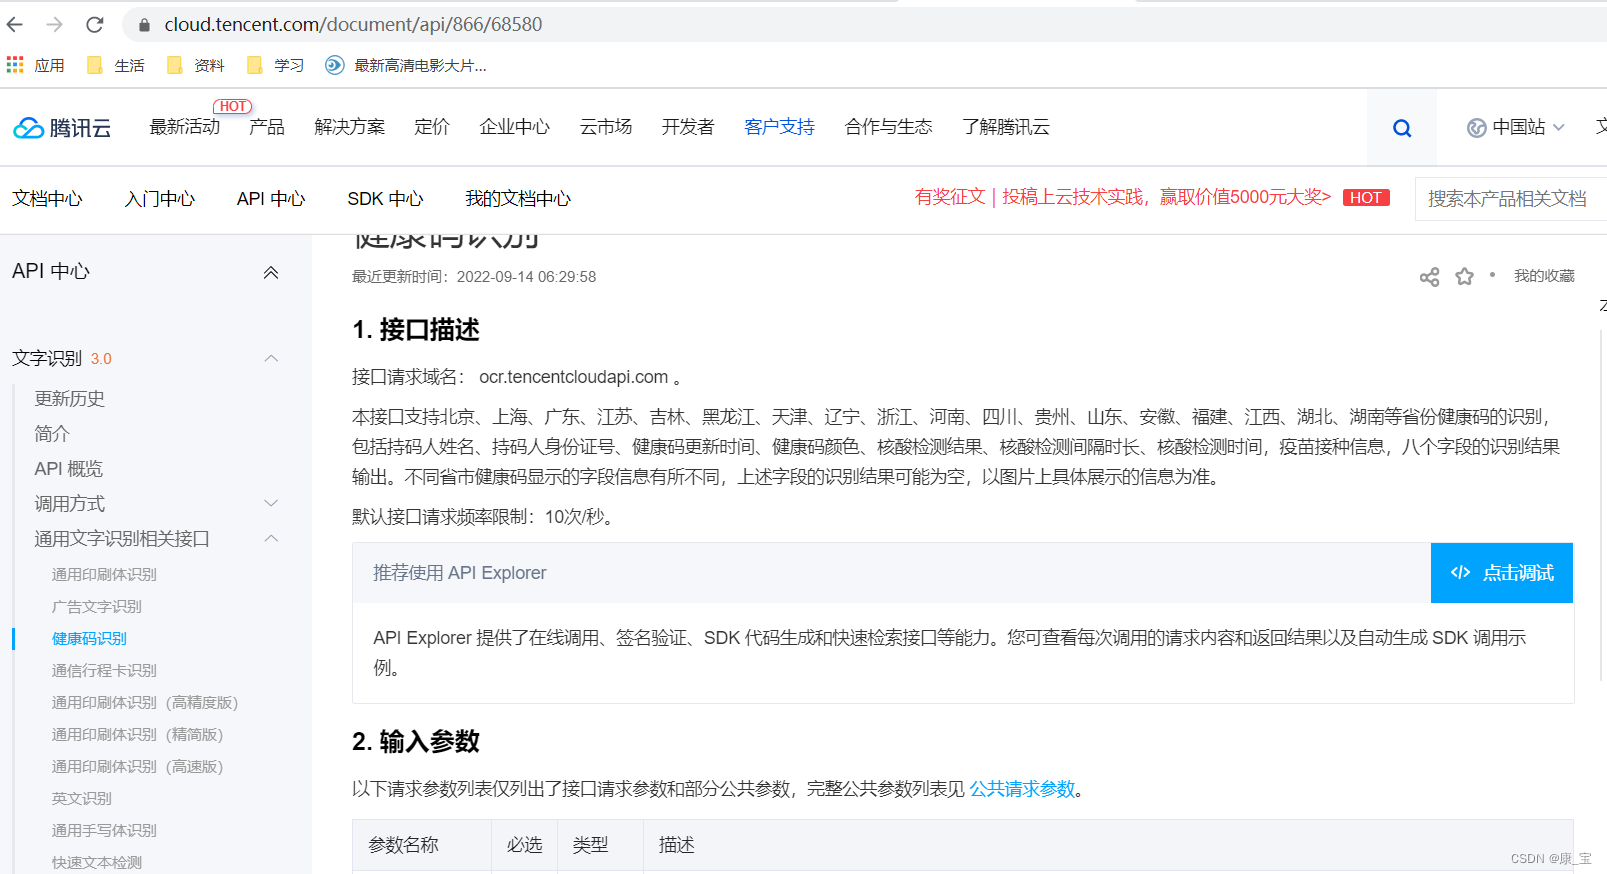Image resolution: width=1607 pixels, height=874 pixels.
Task: Click the 腾讯云 logo
Action: click(62, 128)
